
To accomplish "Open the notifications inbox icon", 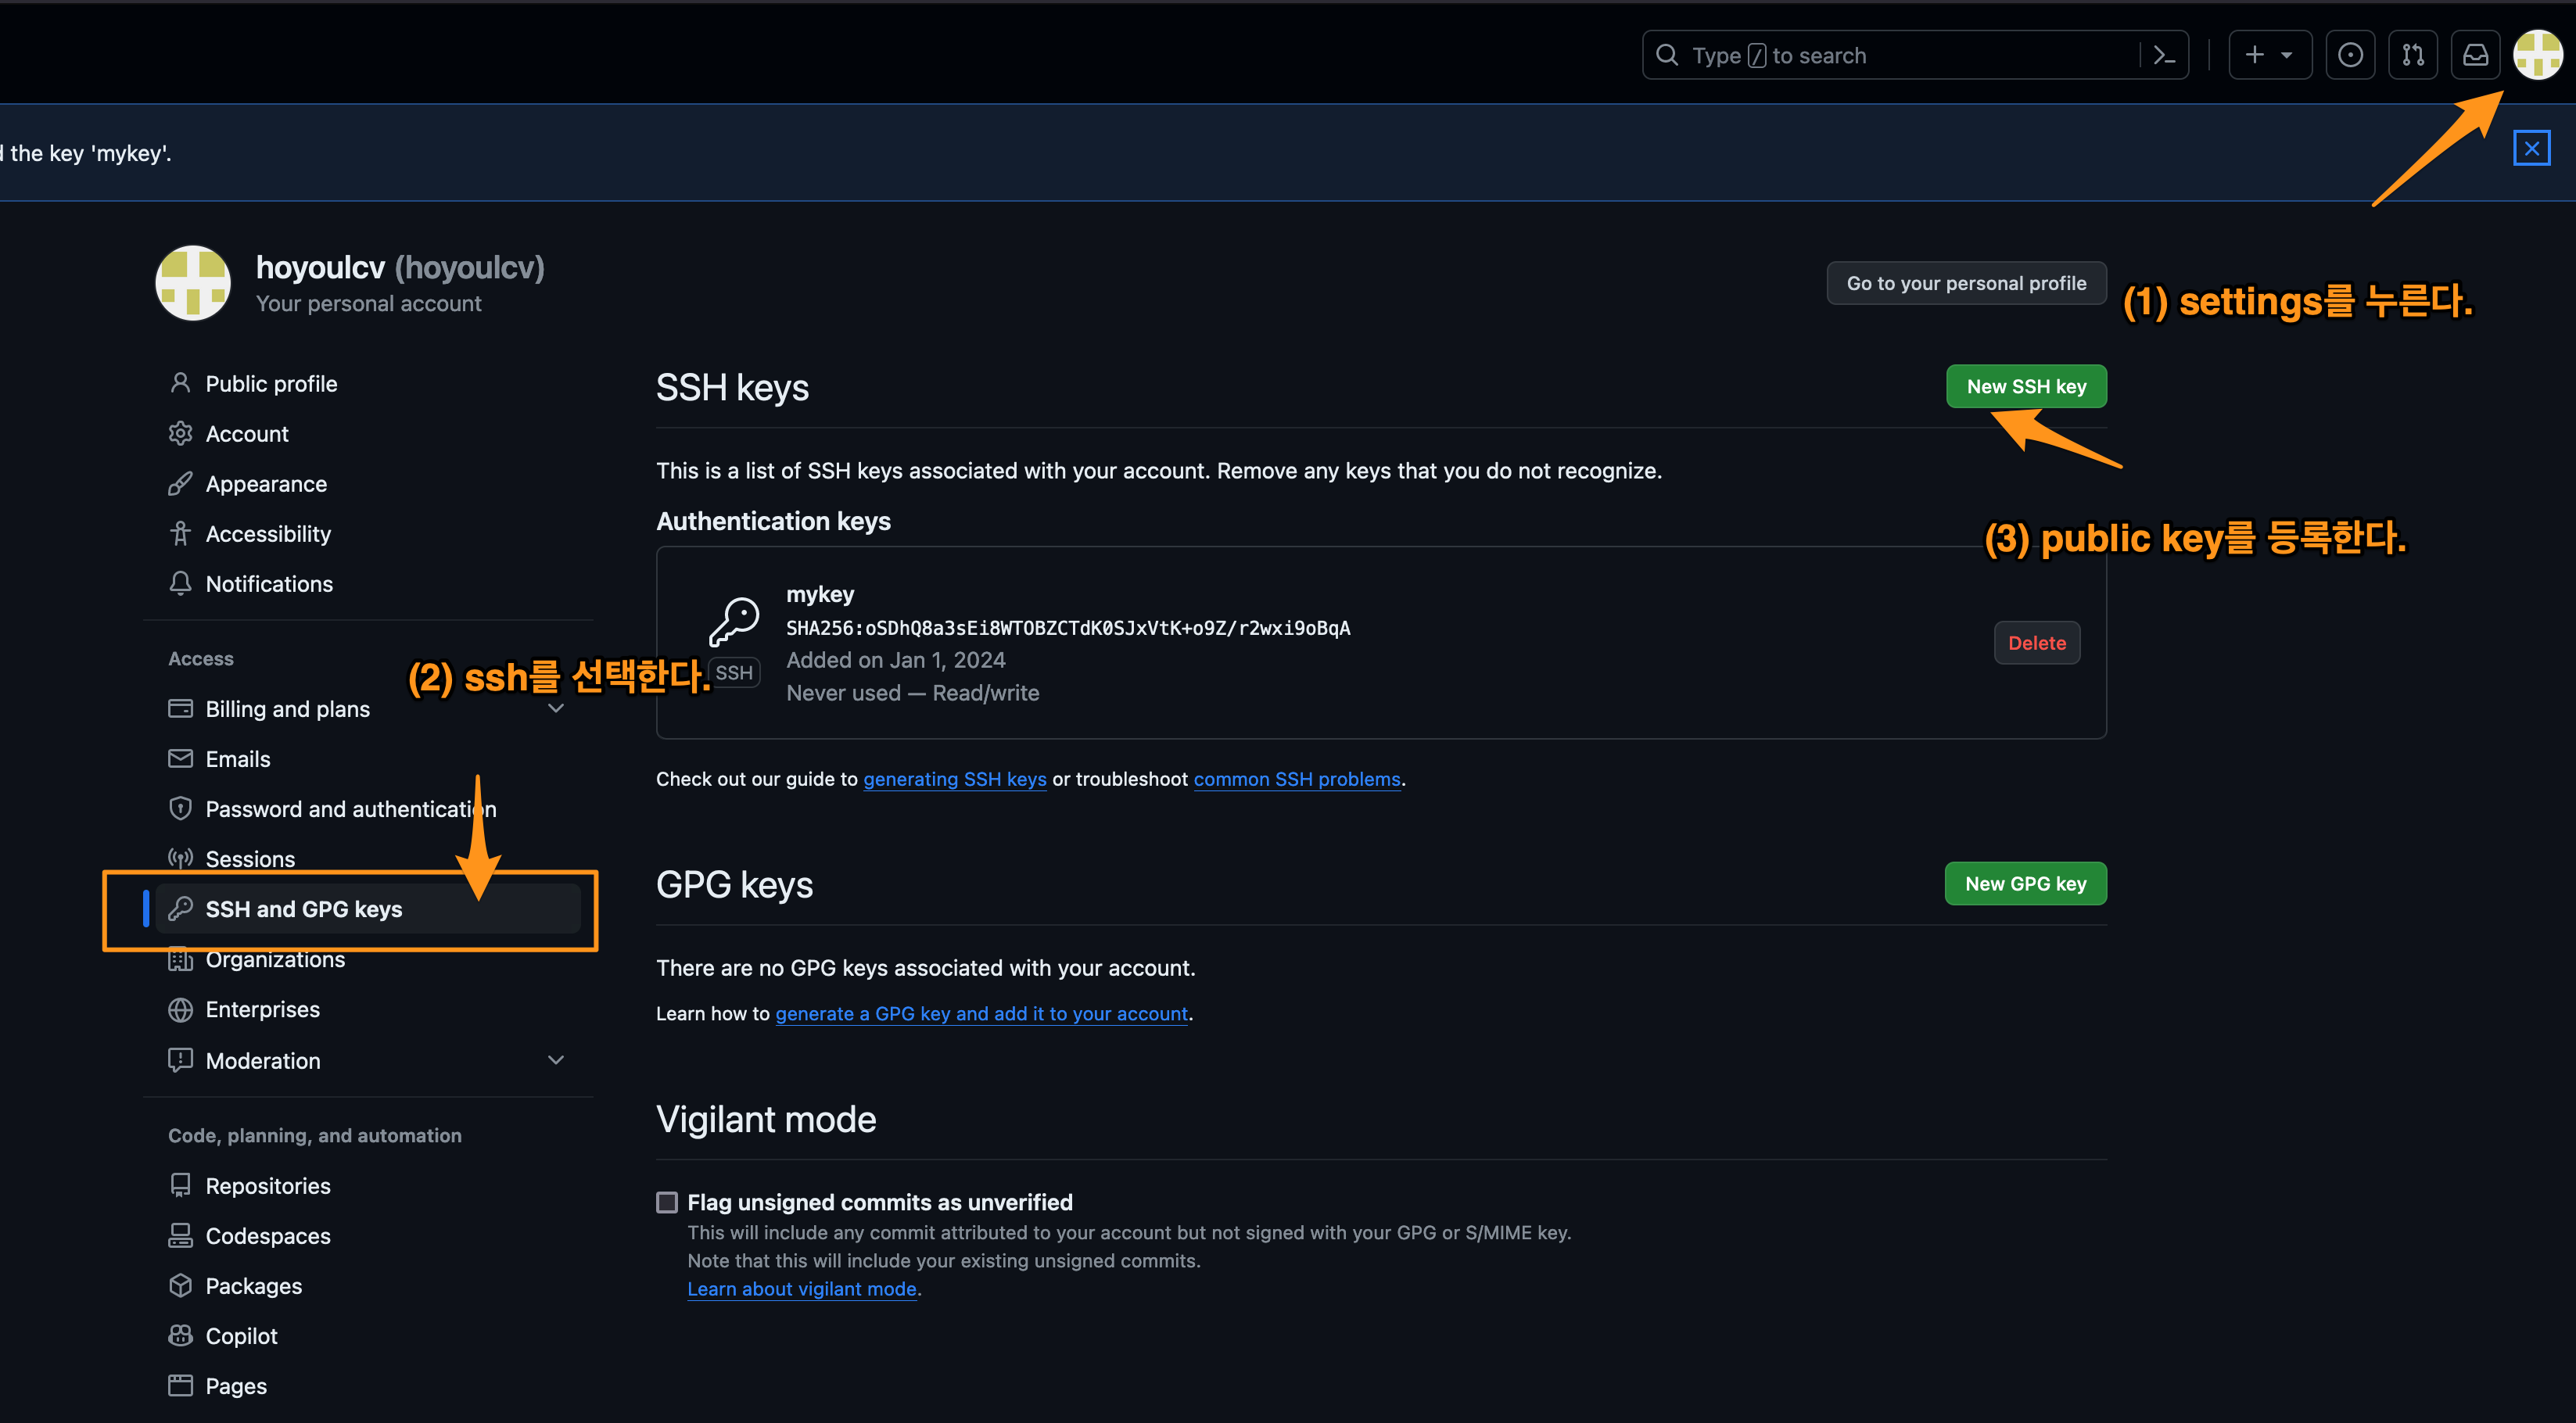I will pos(2476,54).
